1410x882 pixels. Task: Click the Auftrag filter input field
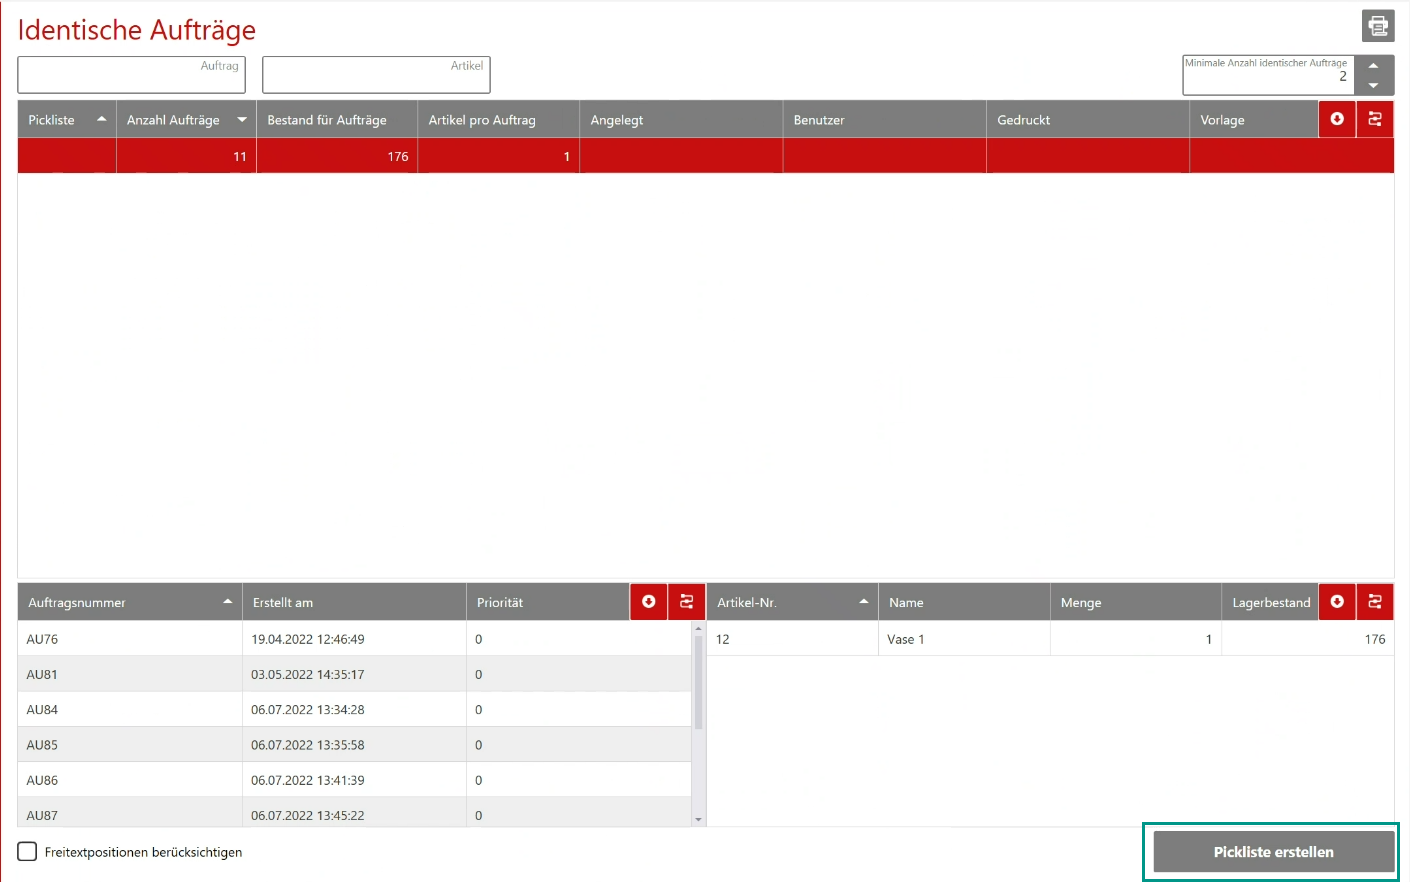131,76
